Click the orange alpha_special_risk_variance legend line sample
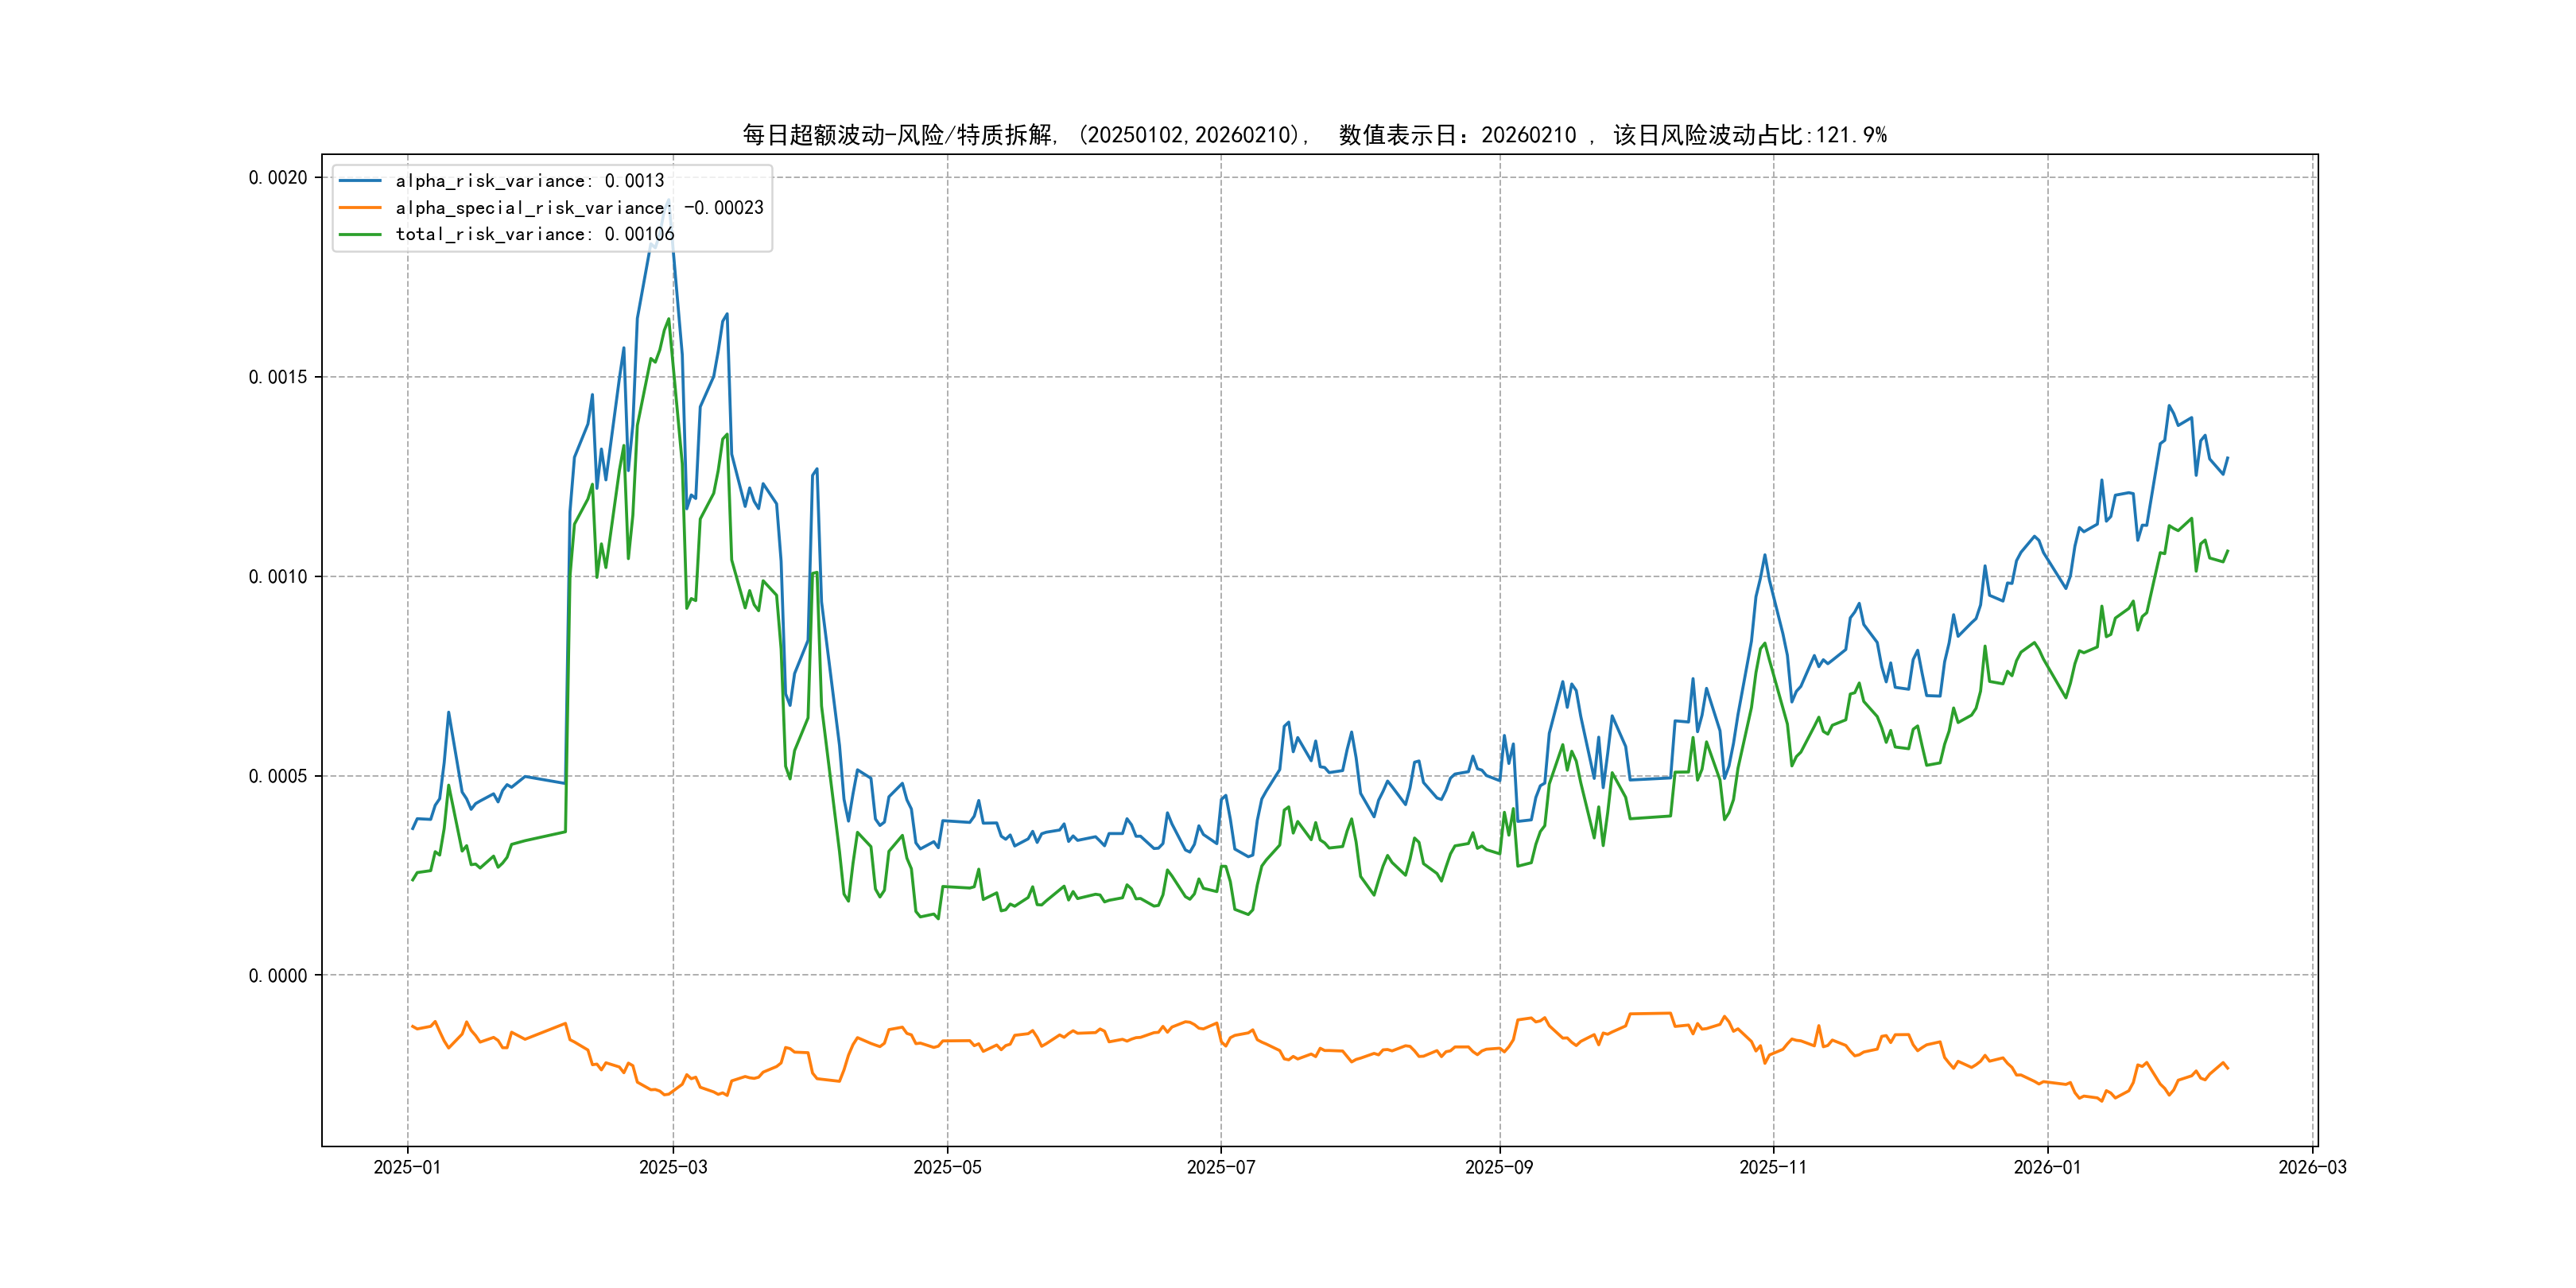The height and width of the screenshot is (1288, 2576). (x=360, y=208)
